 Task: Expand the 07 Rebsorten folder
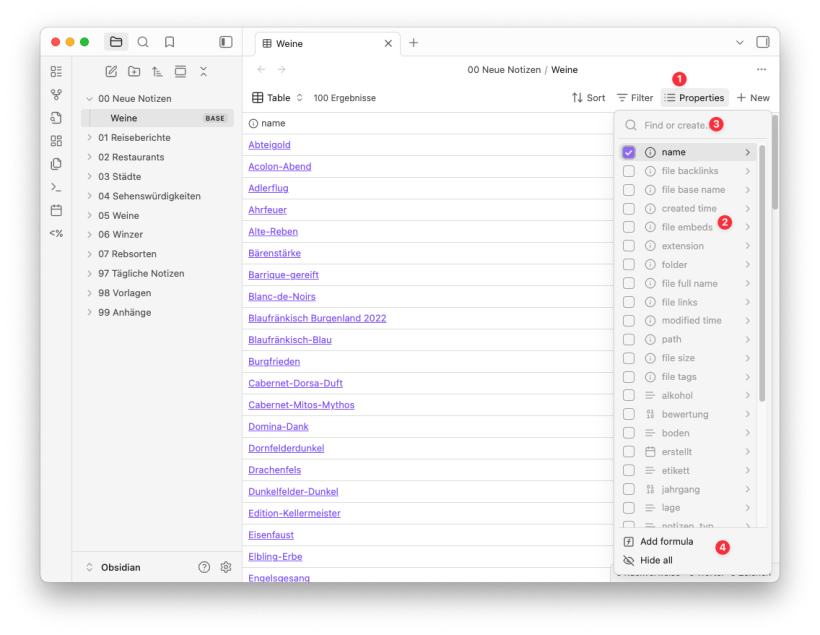(89, 254)
